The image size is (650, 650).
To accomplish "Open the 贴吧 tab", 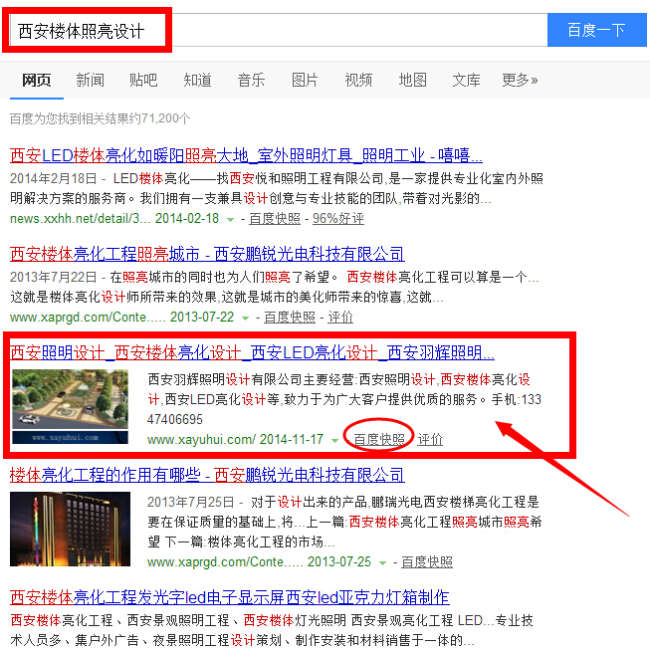I will click(143, 80).
